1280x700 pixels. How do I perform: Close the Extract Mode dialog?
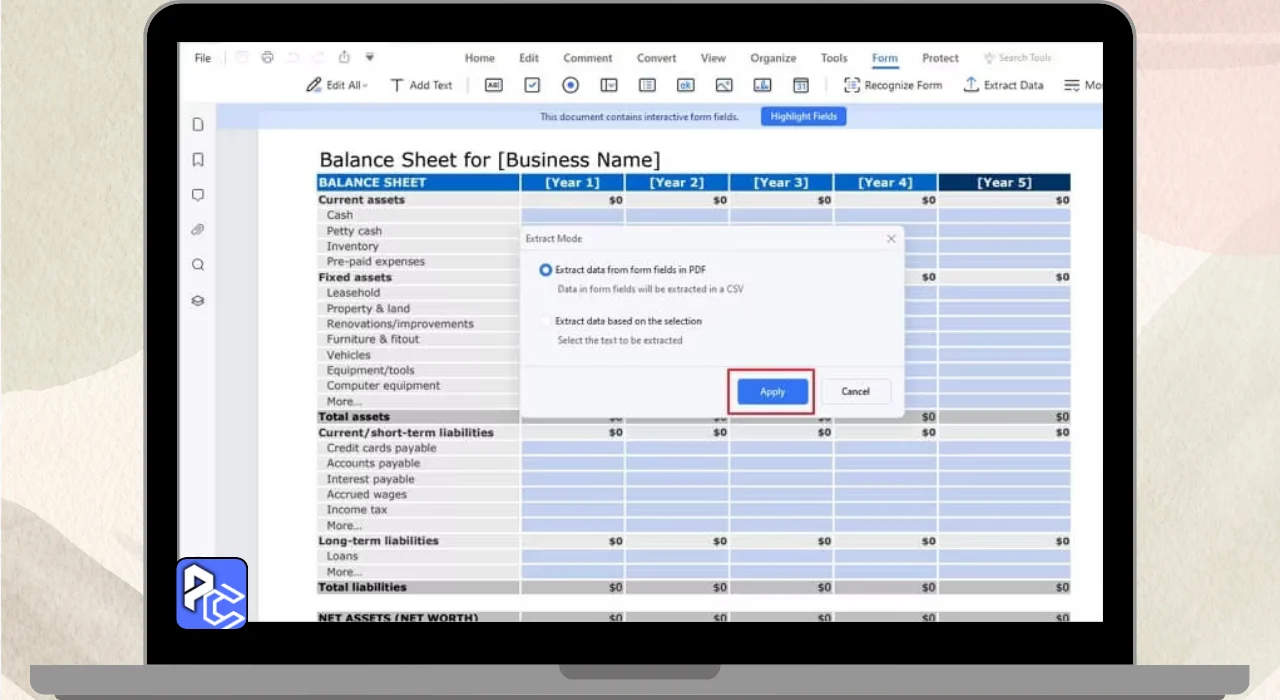pyautogui.click(x=891, y=239)
